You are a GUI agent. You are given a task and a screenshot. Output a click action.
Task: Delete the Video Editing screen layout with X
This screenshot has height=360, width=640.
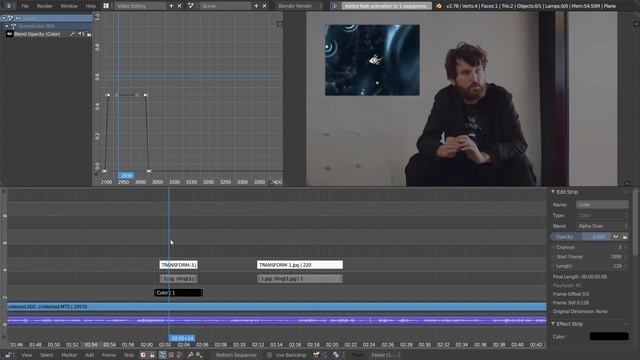coord(180,6)
